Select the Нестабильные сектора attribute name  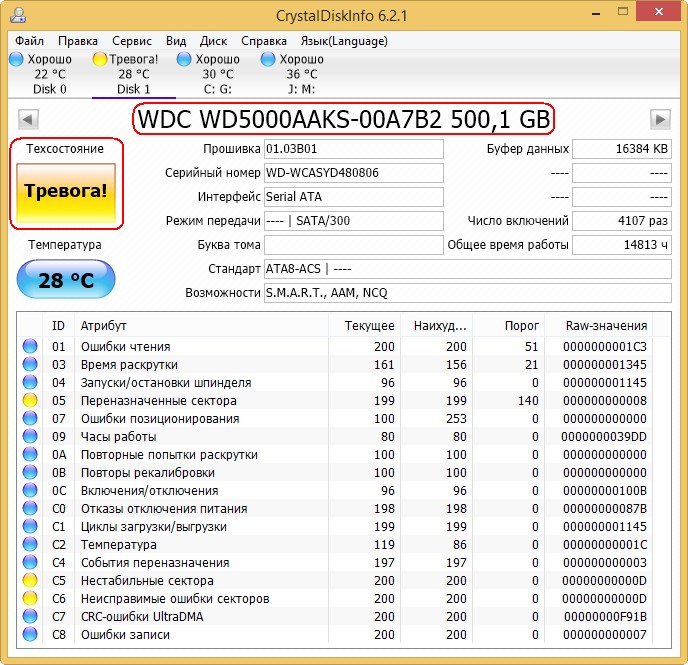[x=147, y=580]
